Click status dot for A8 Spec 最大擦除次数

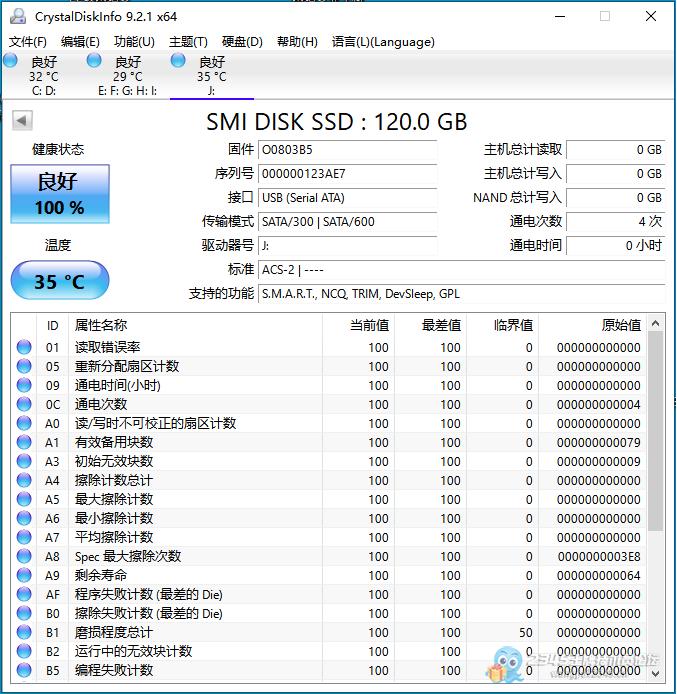click(x=24, y=556)
